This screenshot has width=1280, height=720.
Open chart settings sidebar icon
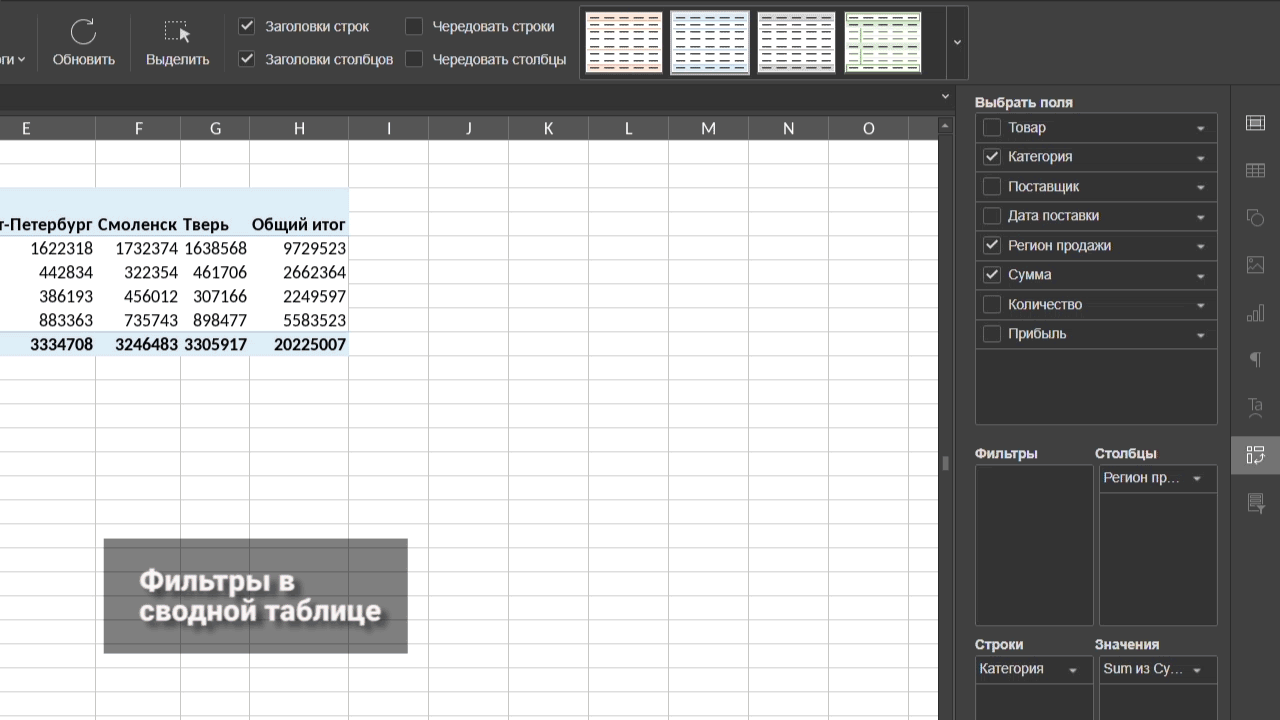[1255, 313]
